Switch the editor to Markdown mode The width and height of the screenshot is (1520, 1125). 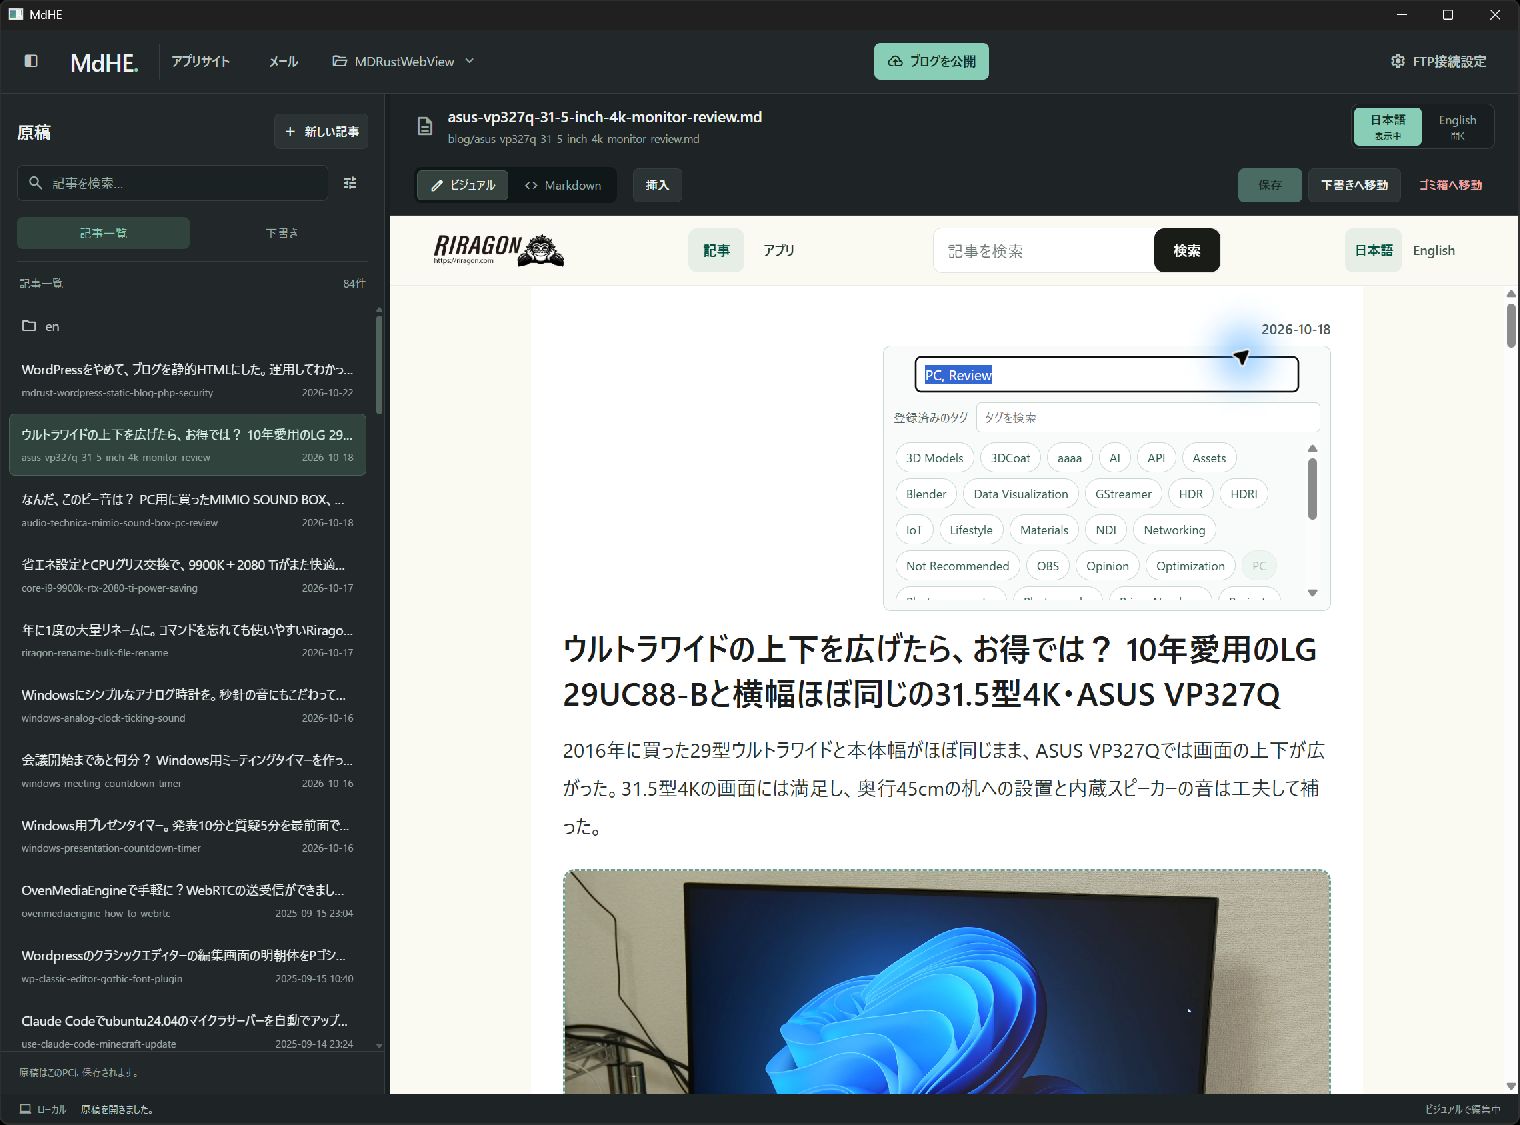[x=563, y=185]
